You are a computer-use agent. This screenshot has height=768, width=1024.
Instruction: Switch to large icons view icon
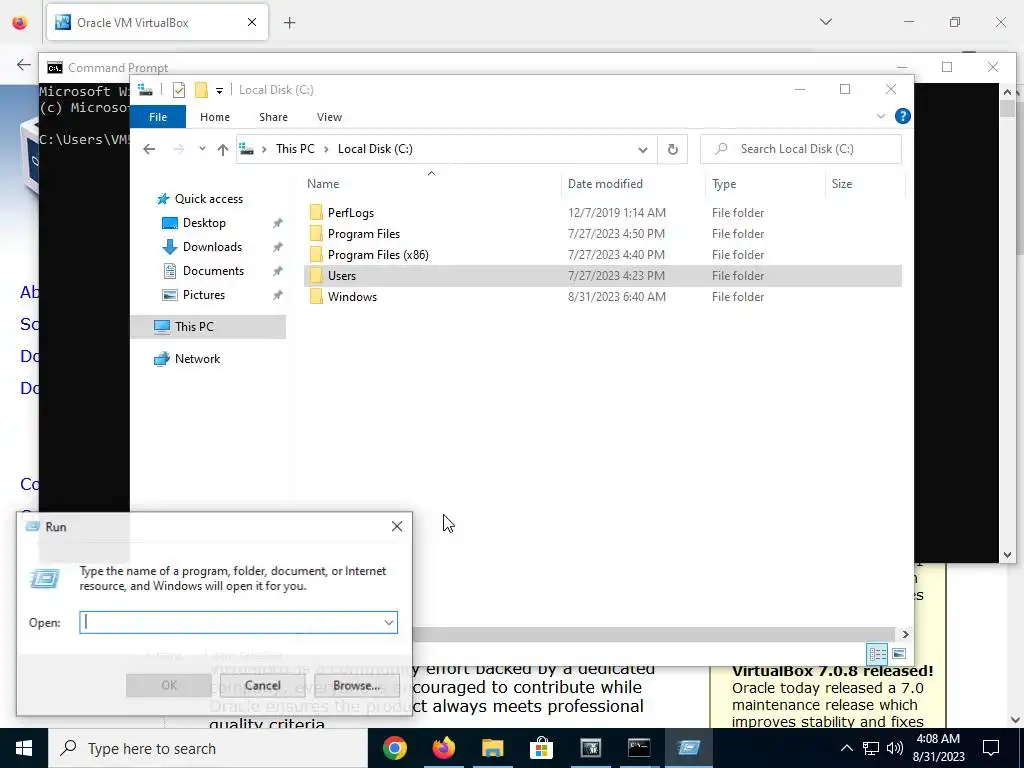pyautogui.click(x=899, y=654)
